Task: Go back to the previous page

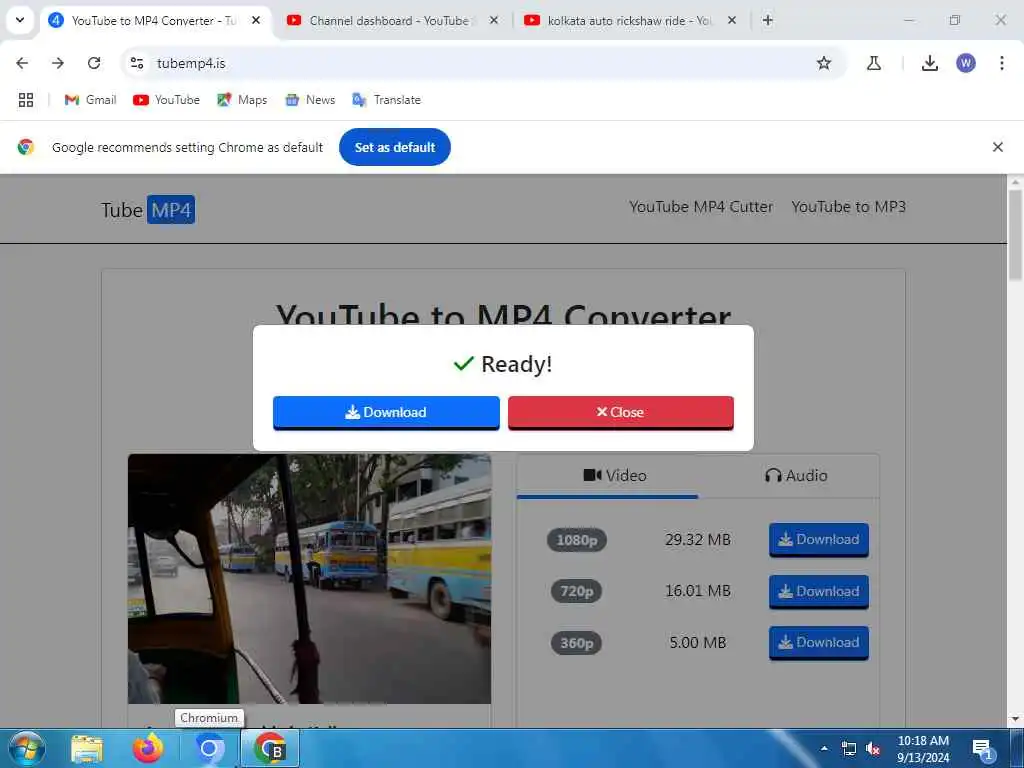Action: [x=22, y=63]
